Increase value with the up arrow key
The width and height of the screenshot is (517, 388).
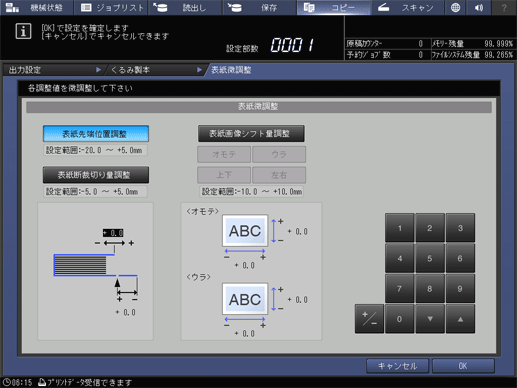460,319
